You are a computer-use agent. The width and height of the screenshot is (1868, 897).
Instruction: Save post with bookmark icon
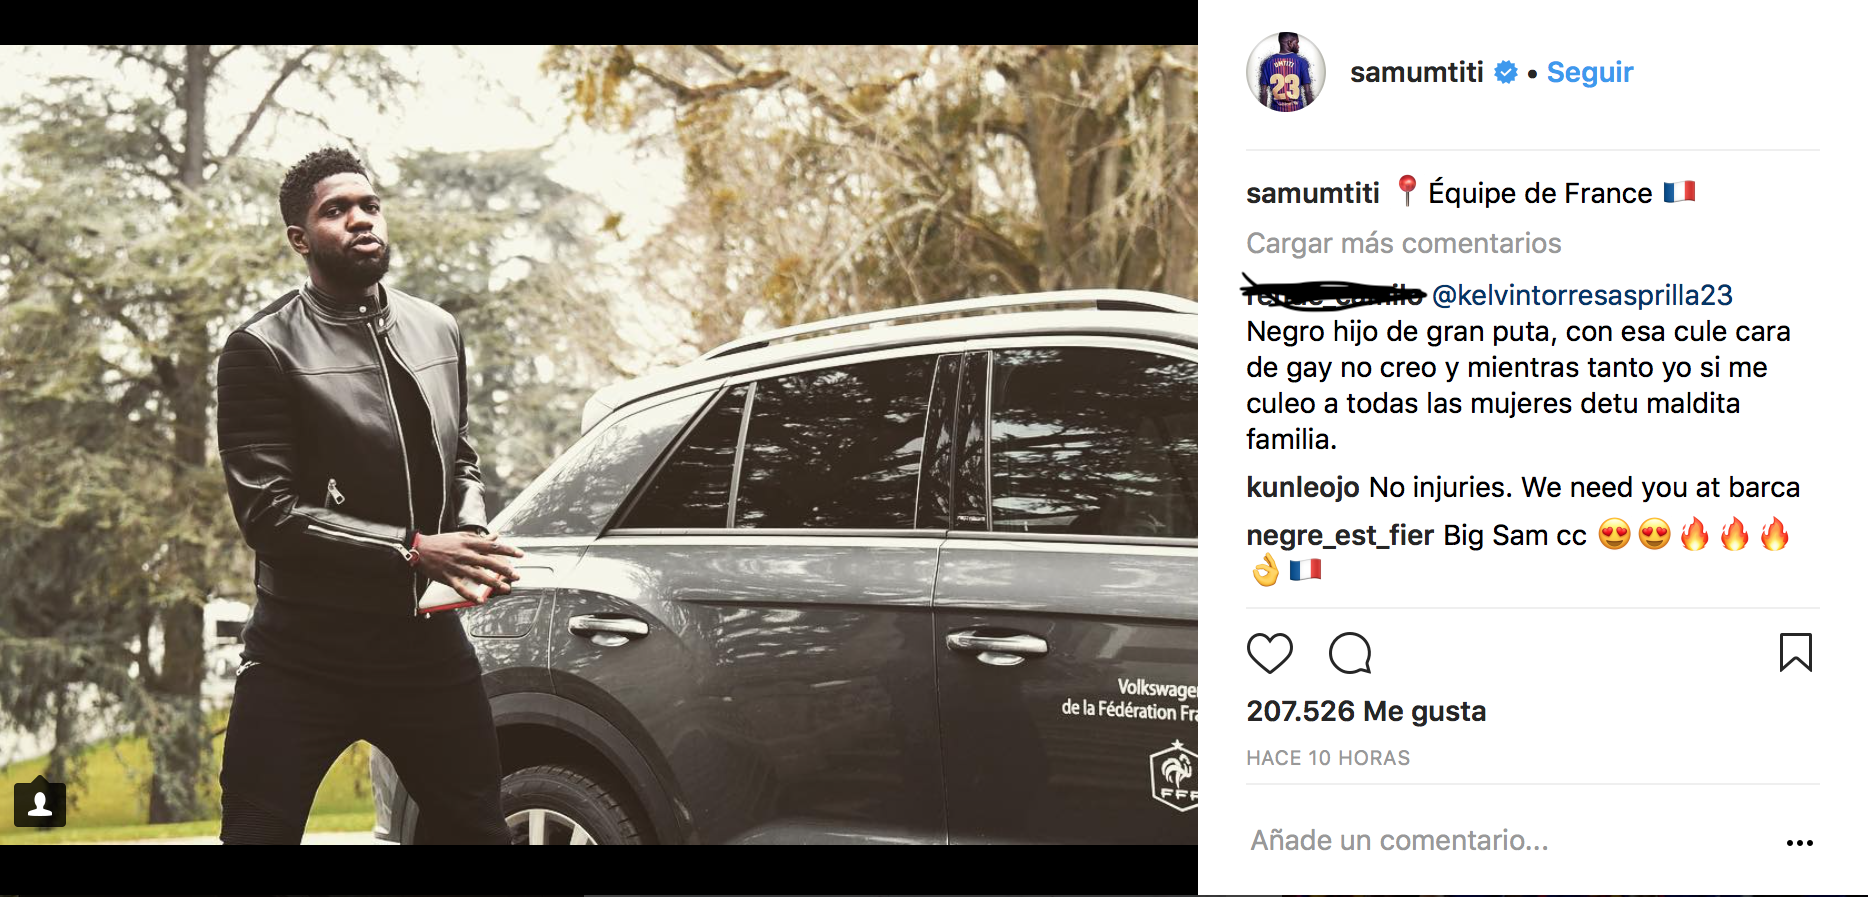coord(1796,652)
